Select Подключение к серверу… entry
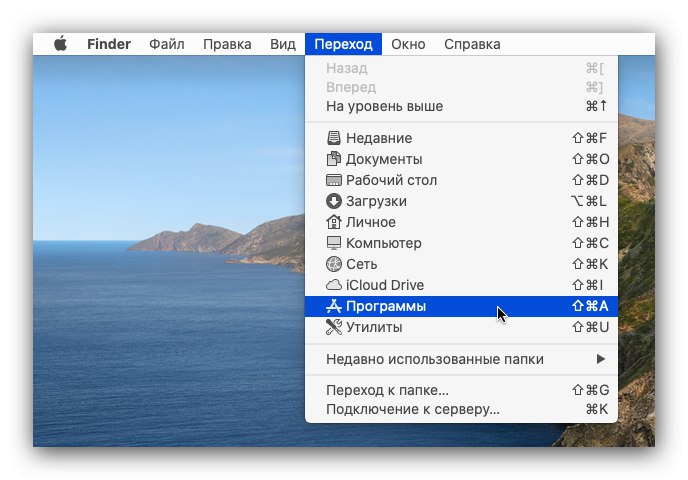The height and width of the screenshot is (480, 688). 413,409
